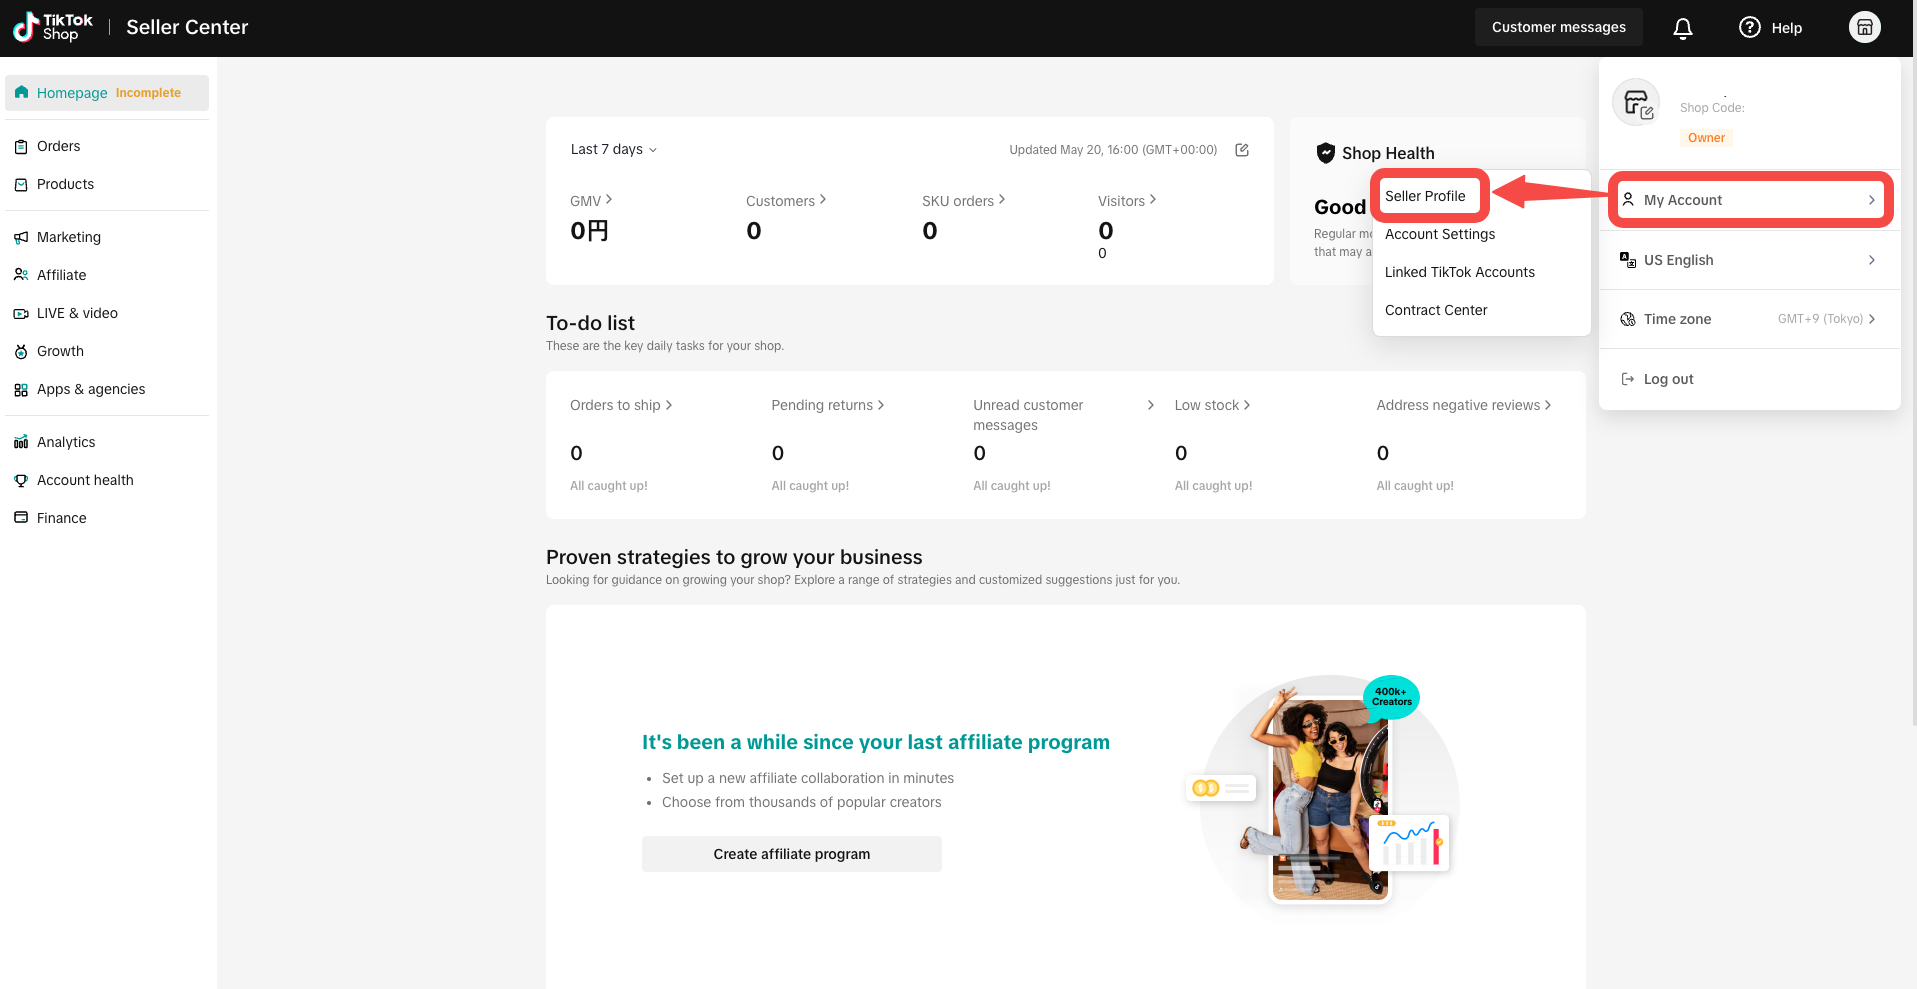
Task: Expand the My Account submenu chevron
Action: 1872,200
